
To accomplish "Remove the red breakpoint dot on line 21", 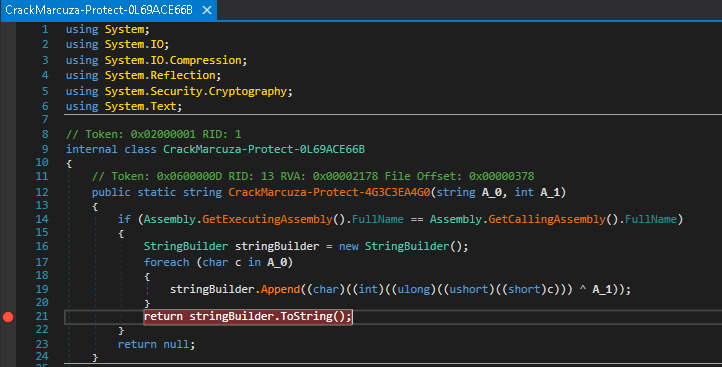I will pyautogui.click(x=8, y=317).
